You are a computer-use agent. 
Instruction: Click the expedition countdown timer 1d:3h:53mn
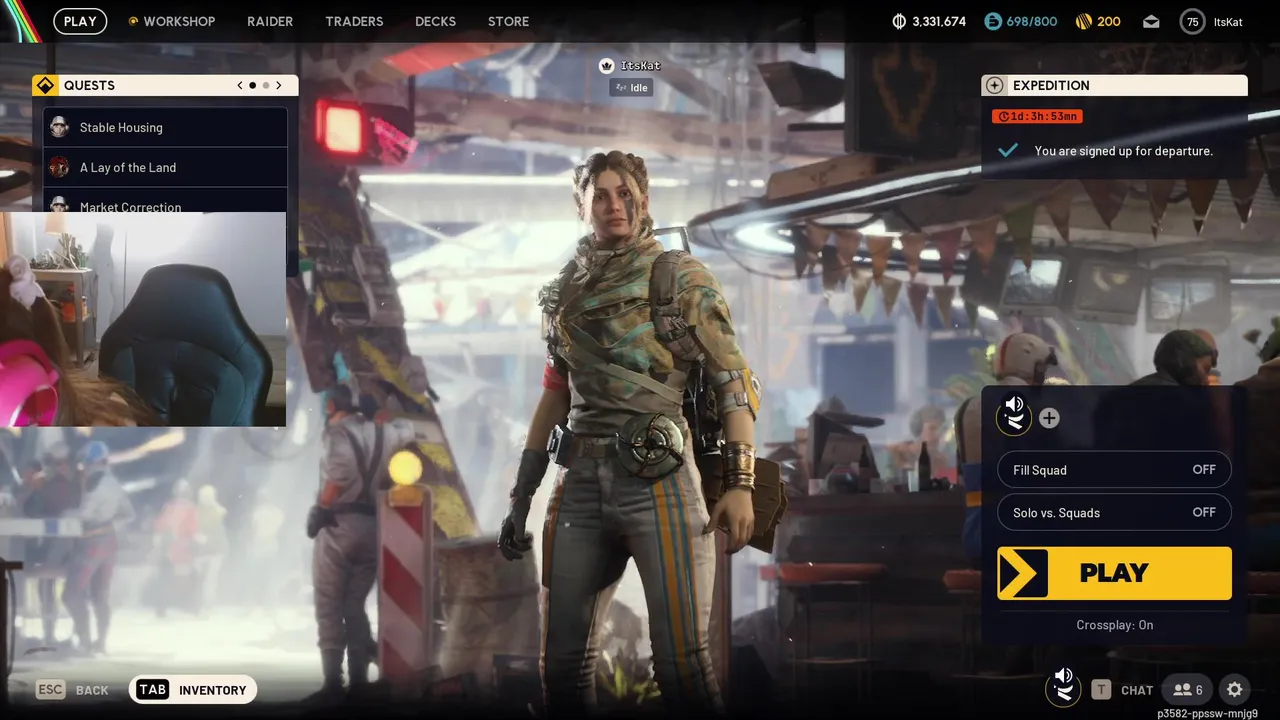[x=1037, y=116]
